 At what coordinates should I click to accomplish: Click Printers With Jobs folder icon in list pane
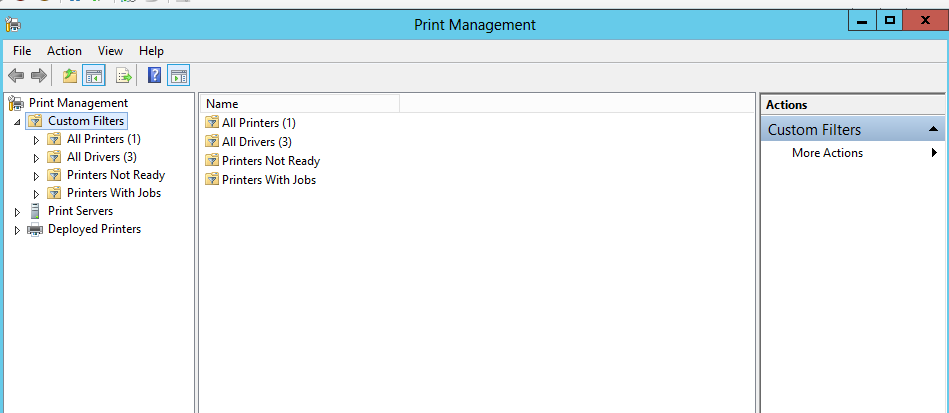coord(212,180)
